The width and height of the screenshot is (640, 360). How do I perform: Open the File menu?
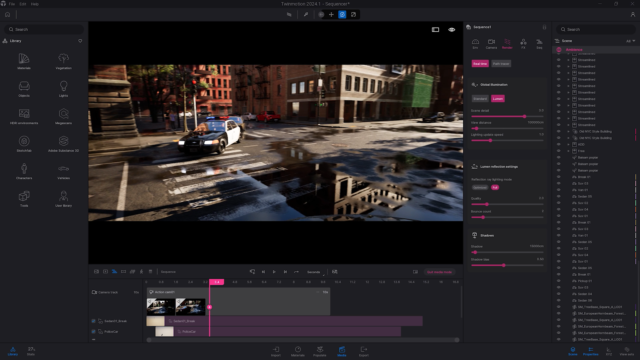[12, 4]
